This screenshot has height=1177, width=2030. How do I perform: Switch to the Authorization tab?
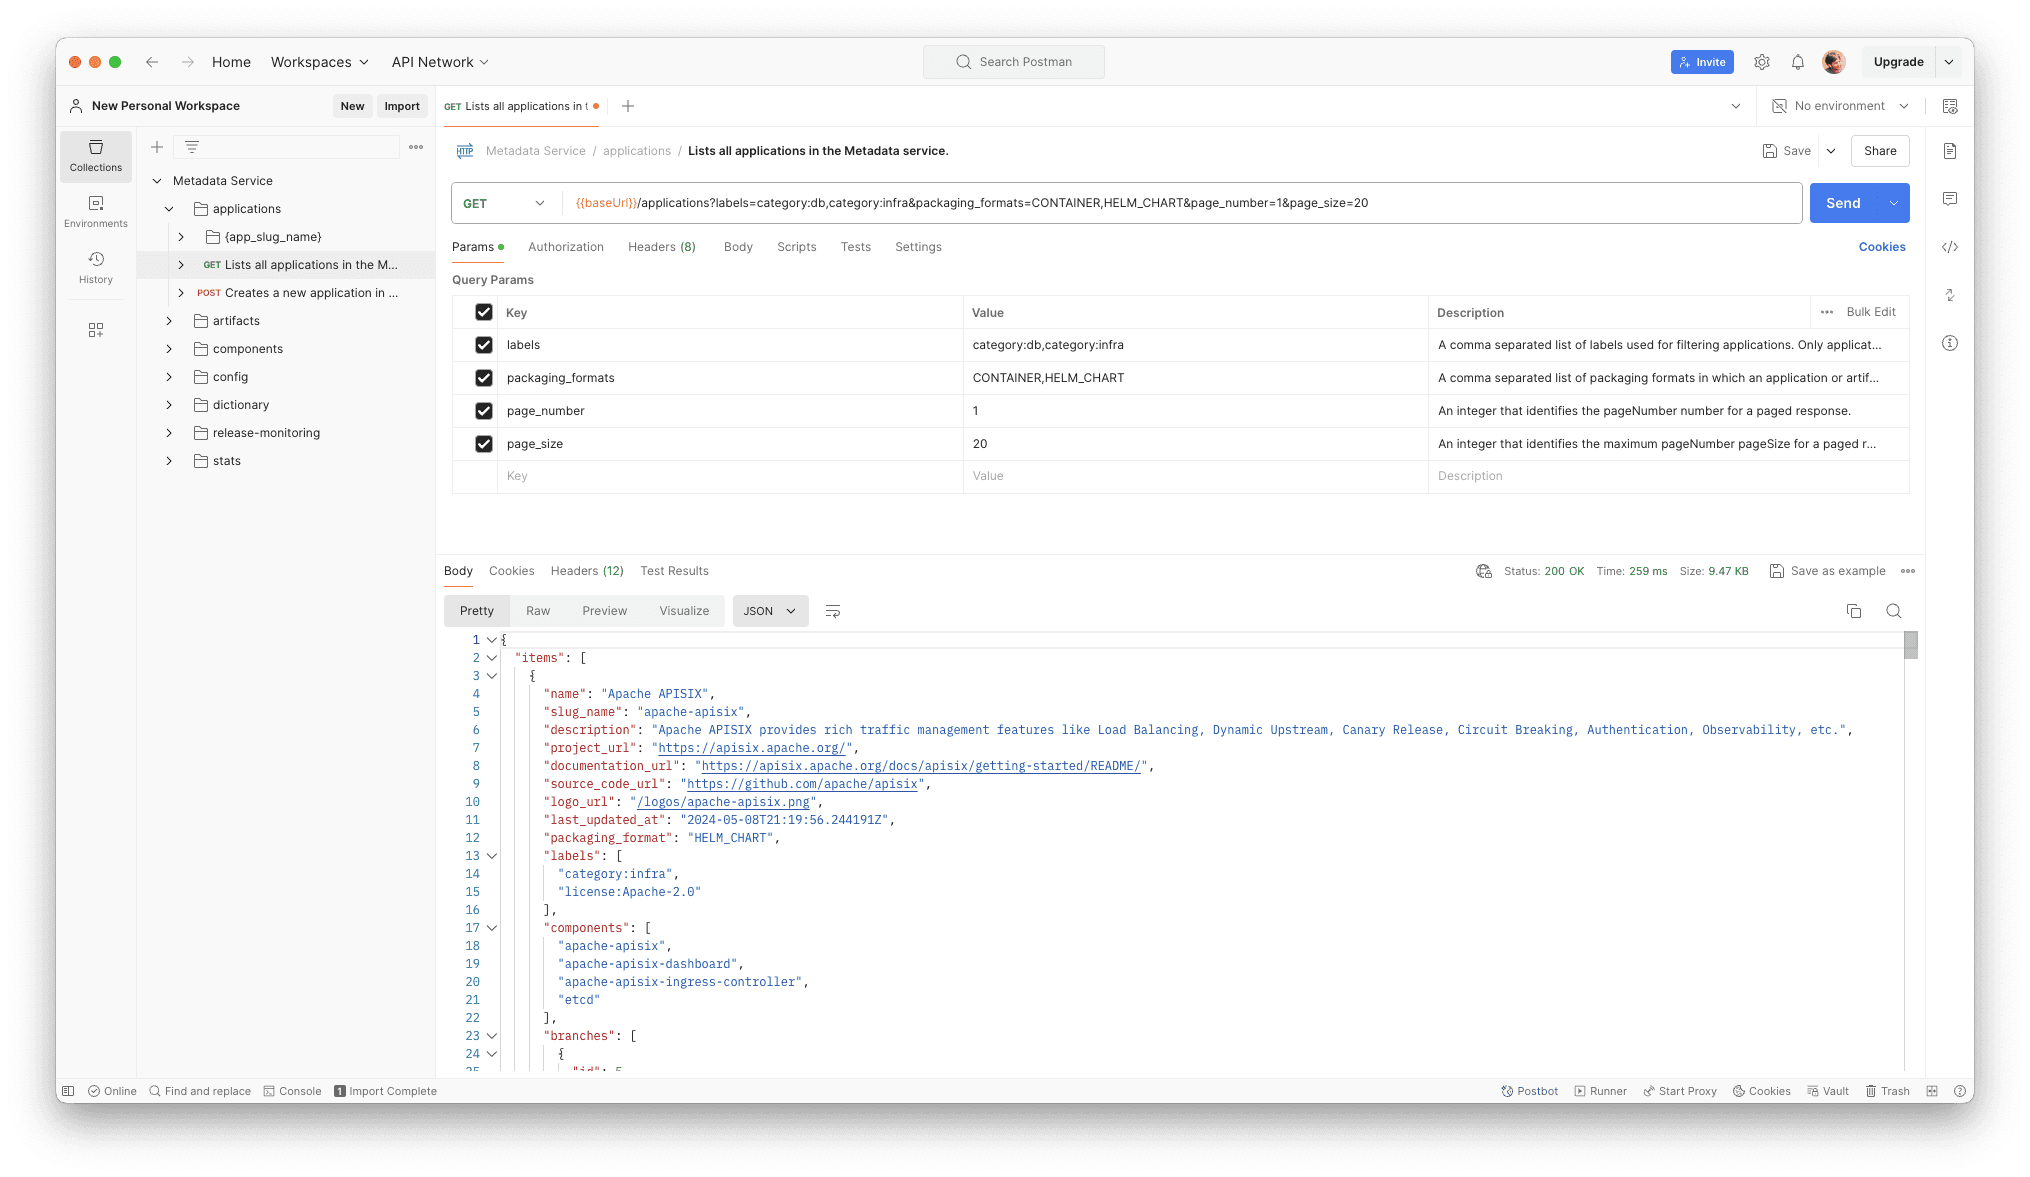pos(566,247)
